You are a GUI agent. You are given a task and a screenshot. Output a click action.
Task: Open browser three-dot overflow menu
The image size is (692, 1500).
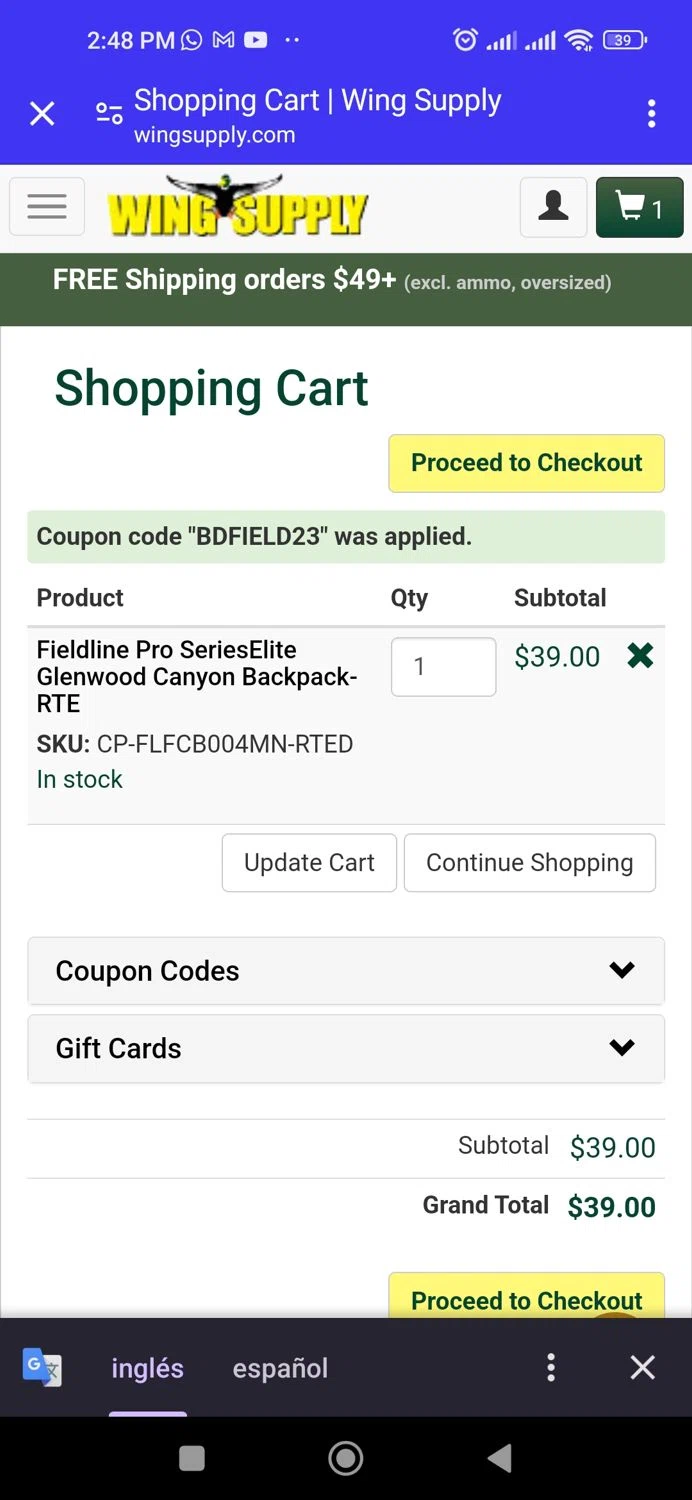point(651,114)
